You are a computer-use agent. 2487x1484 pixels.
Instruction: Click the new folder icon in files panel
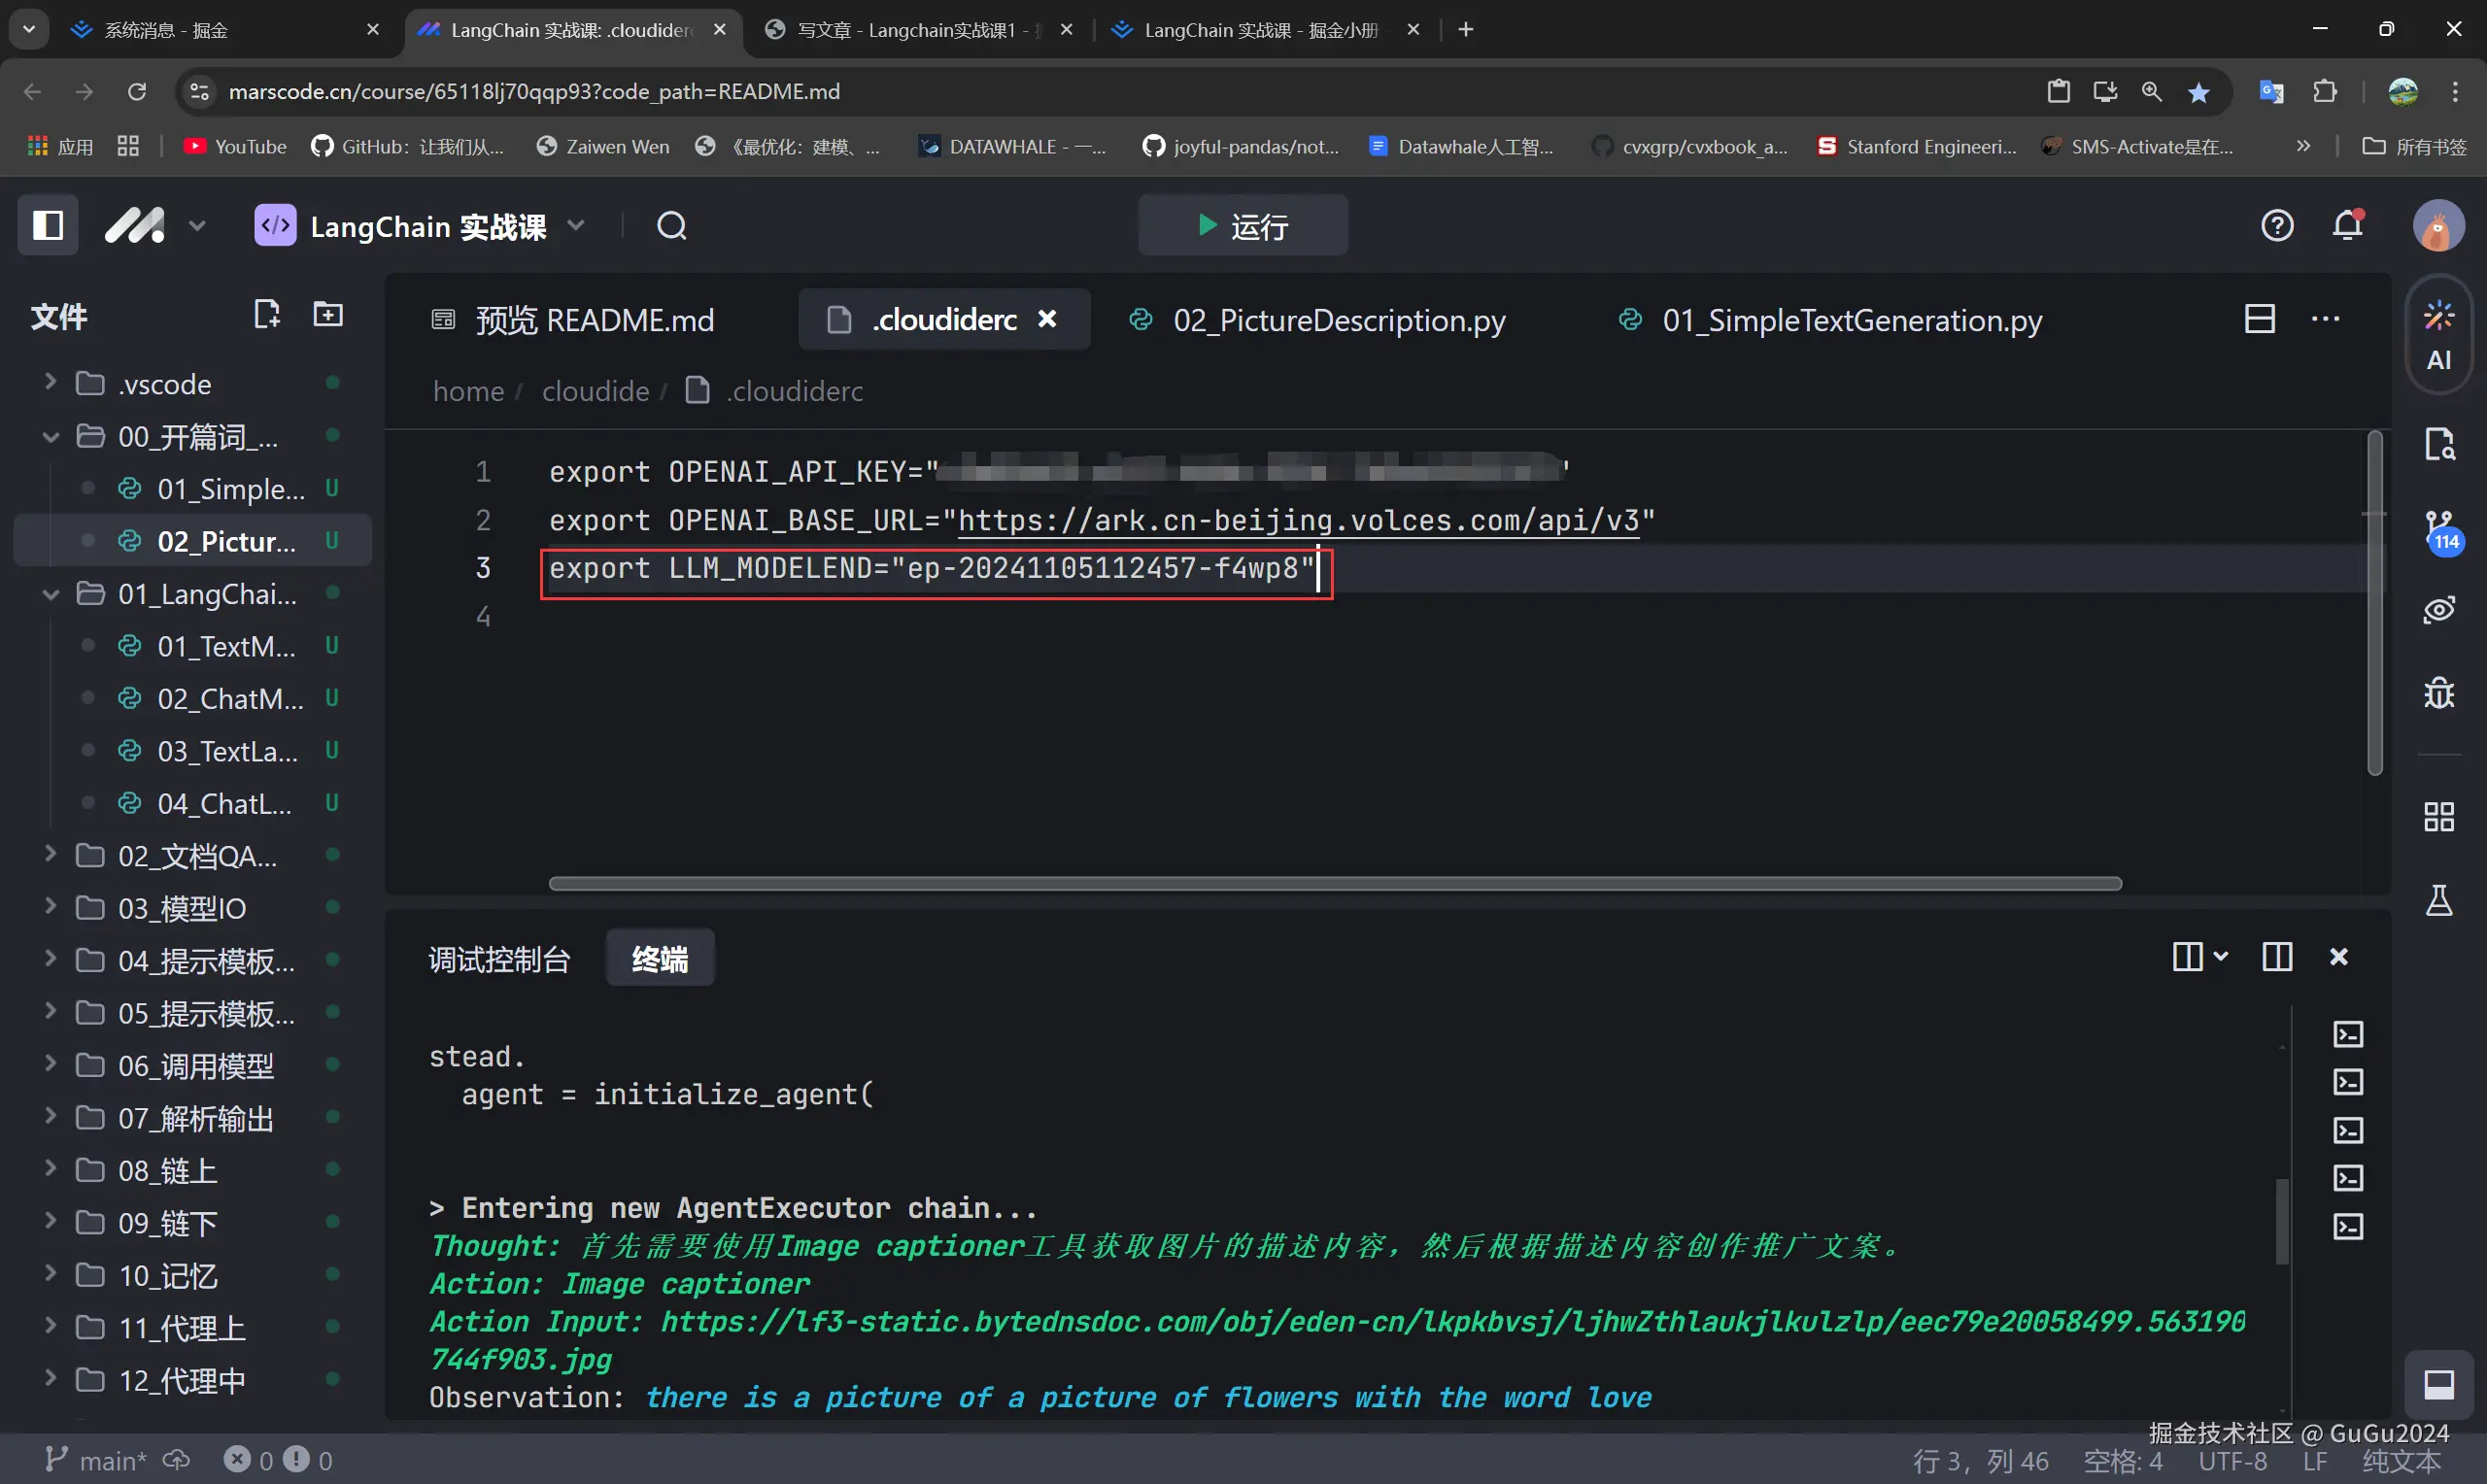(x=328, y=315)
